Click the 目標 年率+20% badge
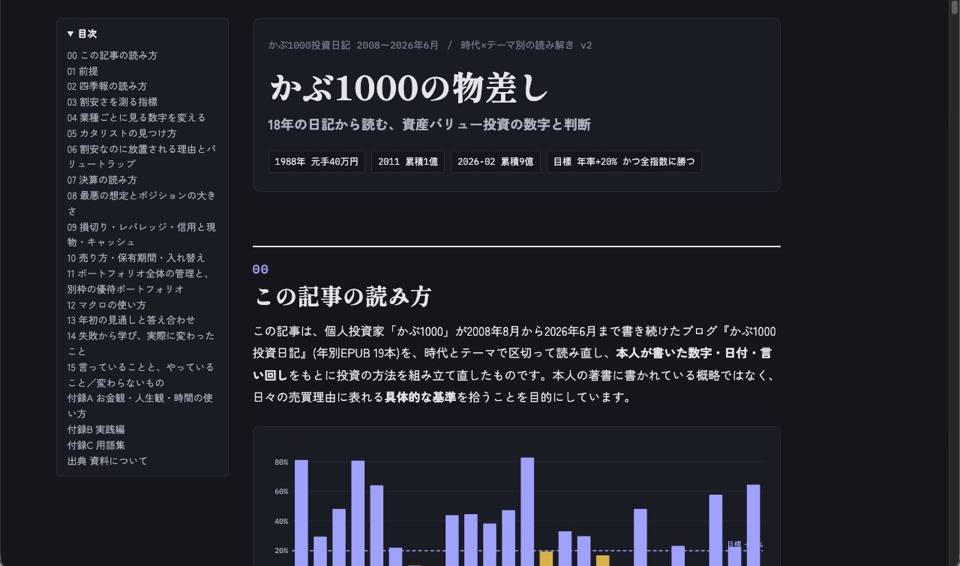This screenshot has width=960, height=566. [624, 162]
